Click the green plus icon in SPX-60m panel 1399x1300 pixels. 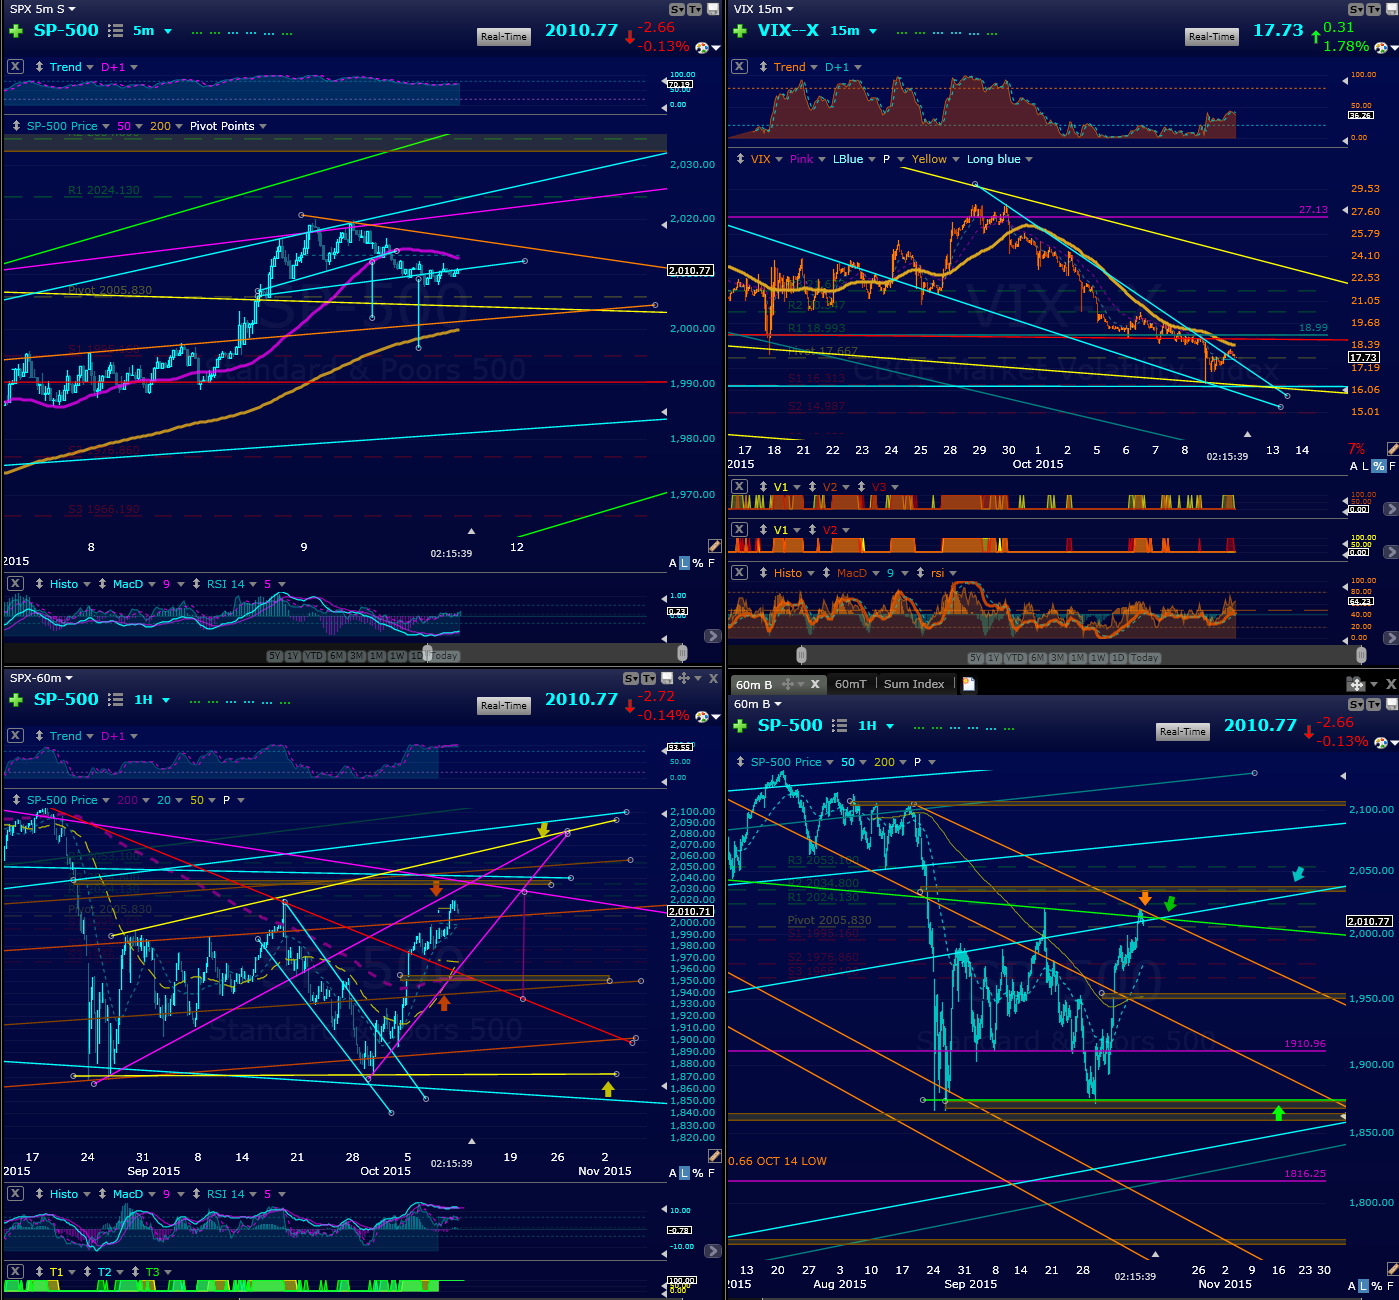(x=15, y=700)
